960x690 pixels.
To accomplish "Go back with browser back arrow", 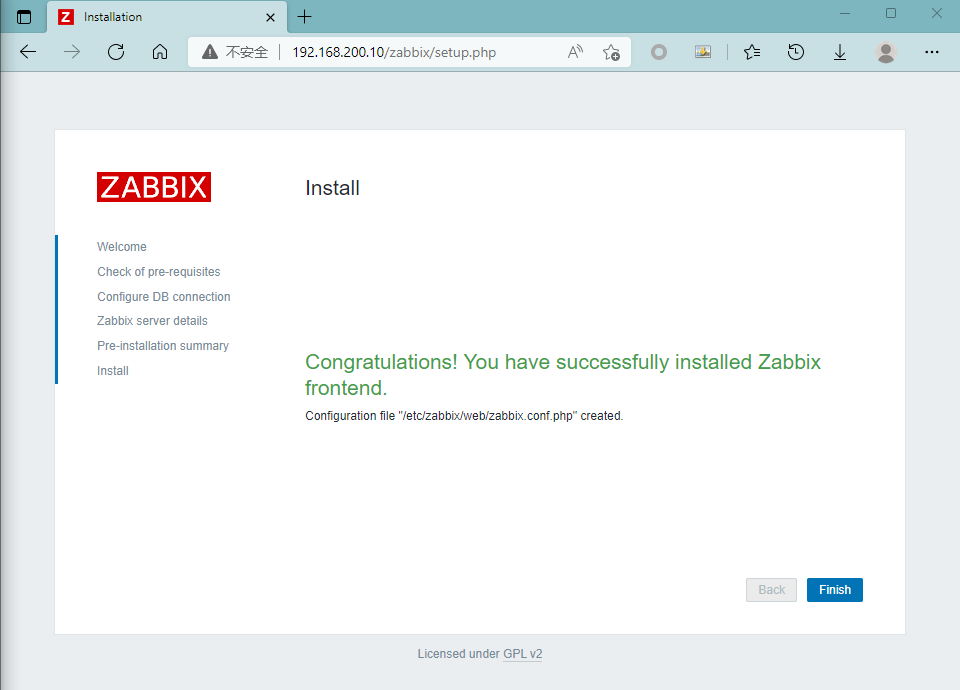I will click(x=28, y=52).
